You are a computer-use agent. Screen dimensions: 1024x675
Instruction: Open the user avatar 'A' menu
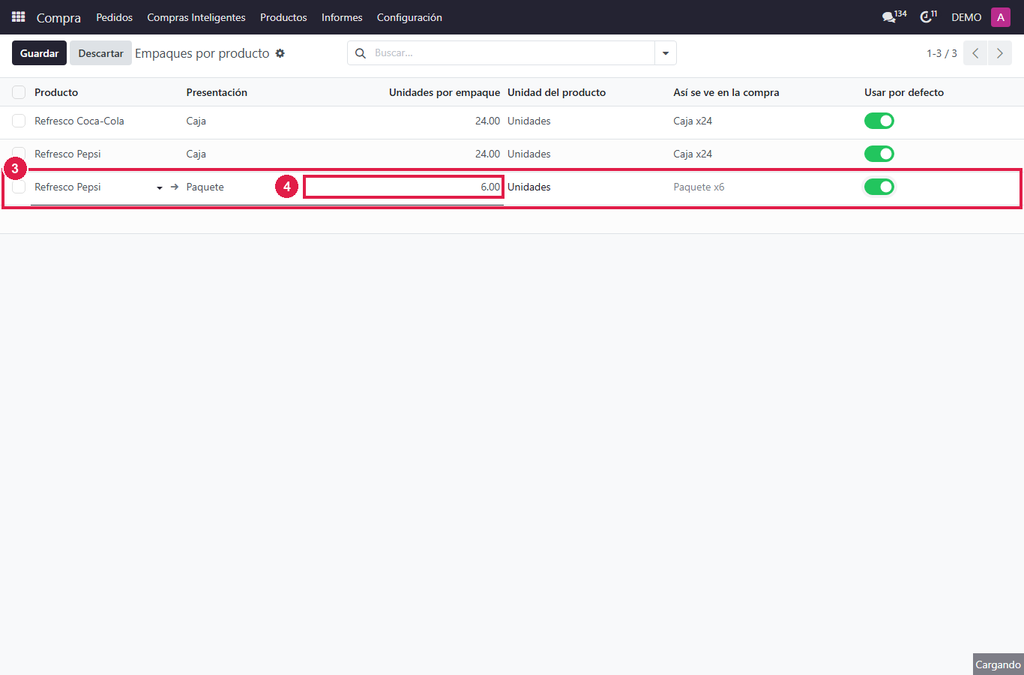click(x=1000, y=17)
